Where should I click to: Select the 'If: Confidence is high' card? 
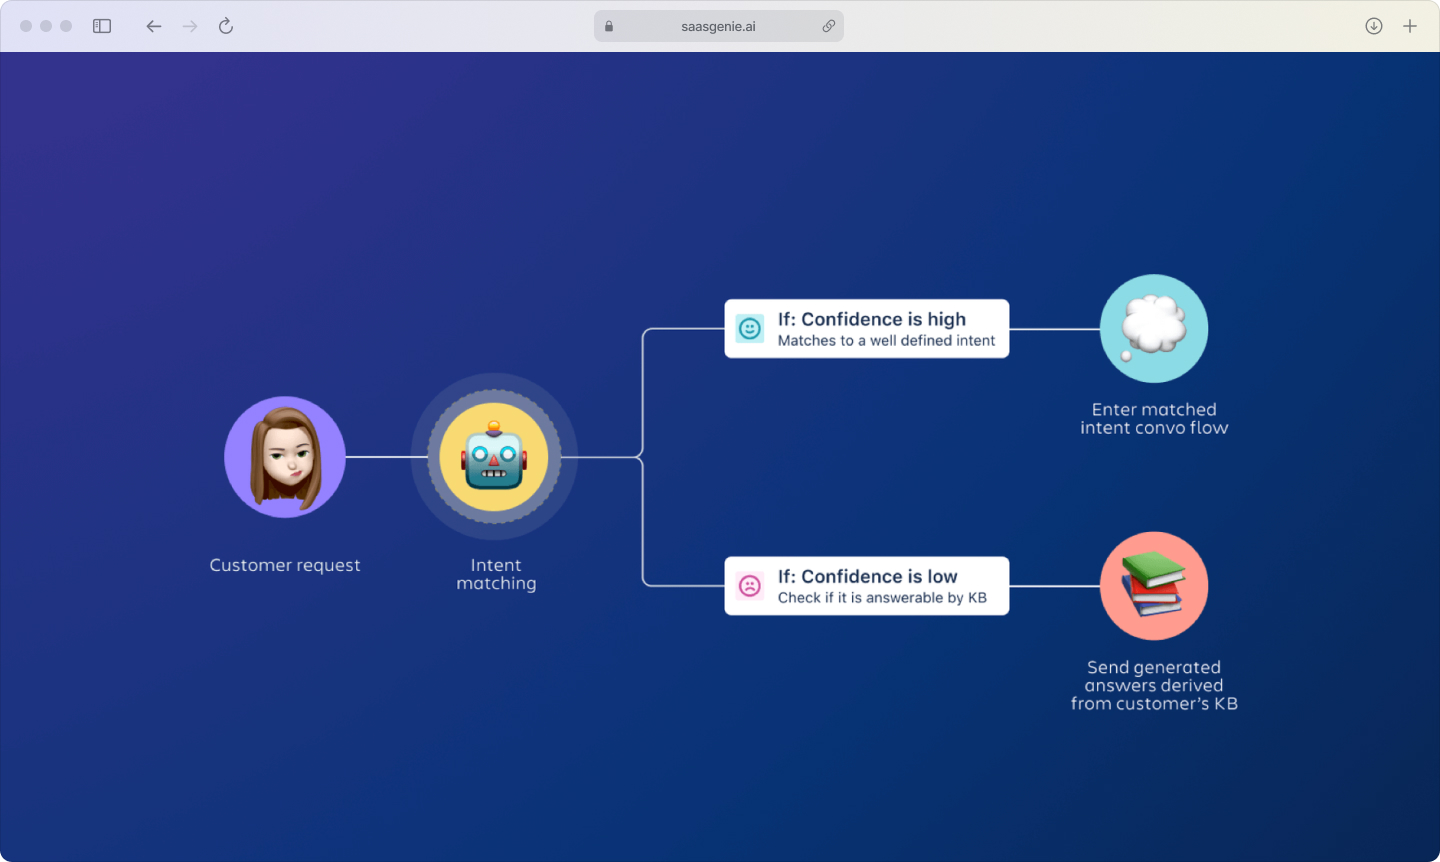(x=866, y=328)
